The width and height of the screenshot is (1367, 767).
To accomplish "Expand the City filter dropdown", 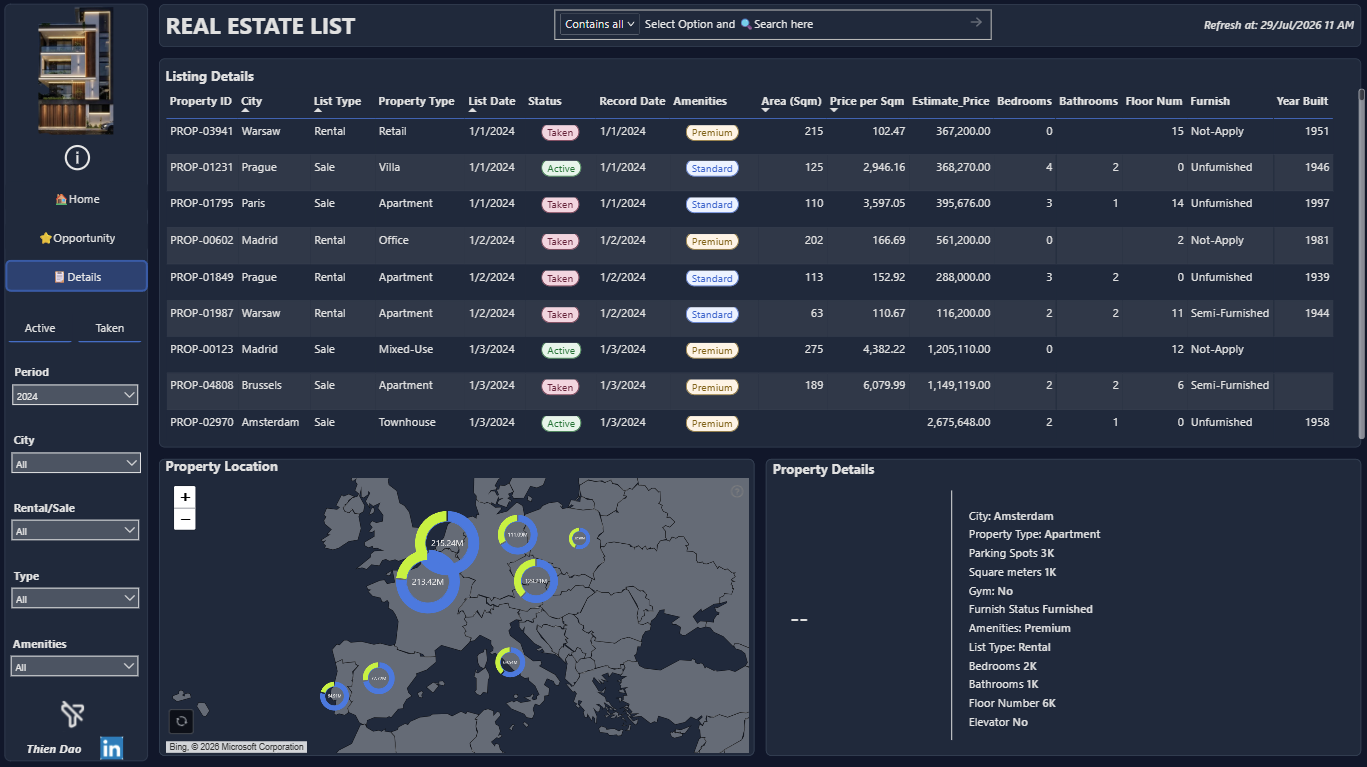I will pos(76,464).
